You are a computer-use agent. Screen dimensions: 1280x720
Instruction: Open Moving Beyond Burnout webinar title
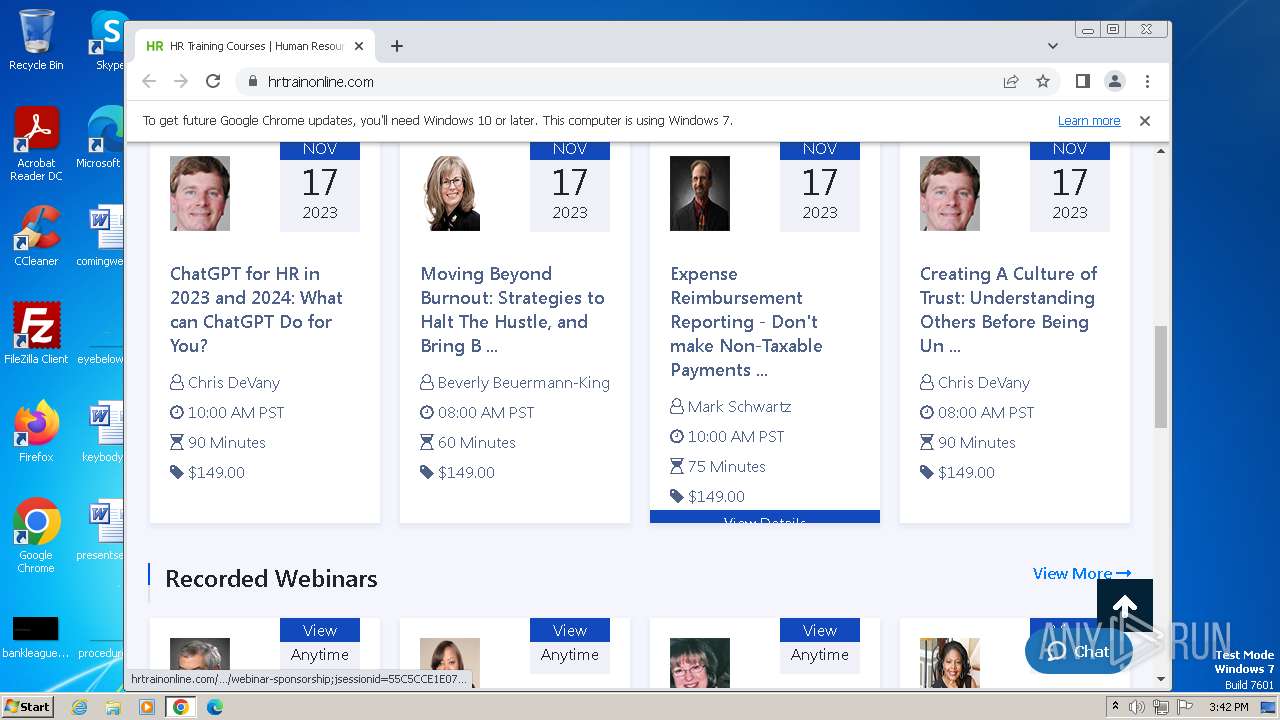[512, 310]
